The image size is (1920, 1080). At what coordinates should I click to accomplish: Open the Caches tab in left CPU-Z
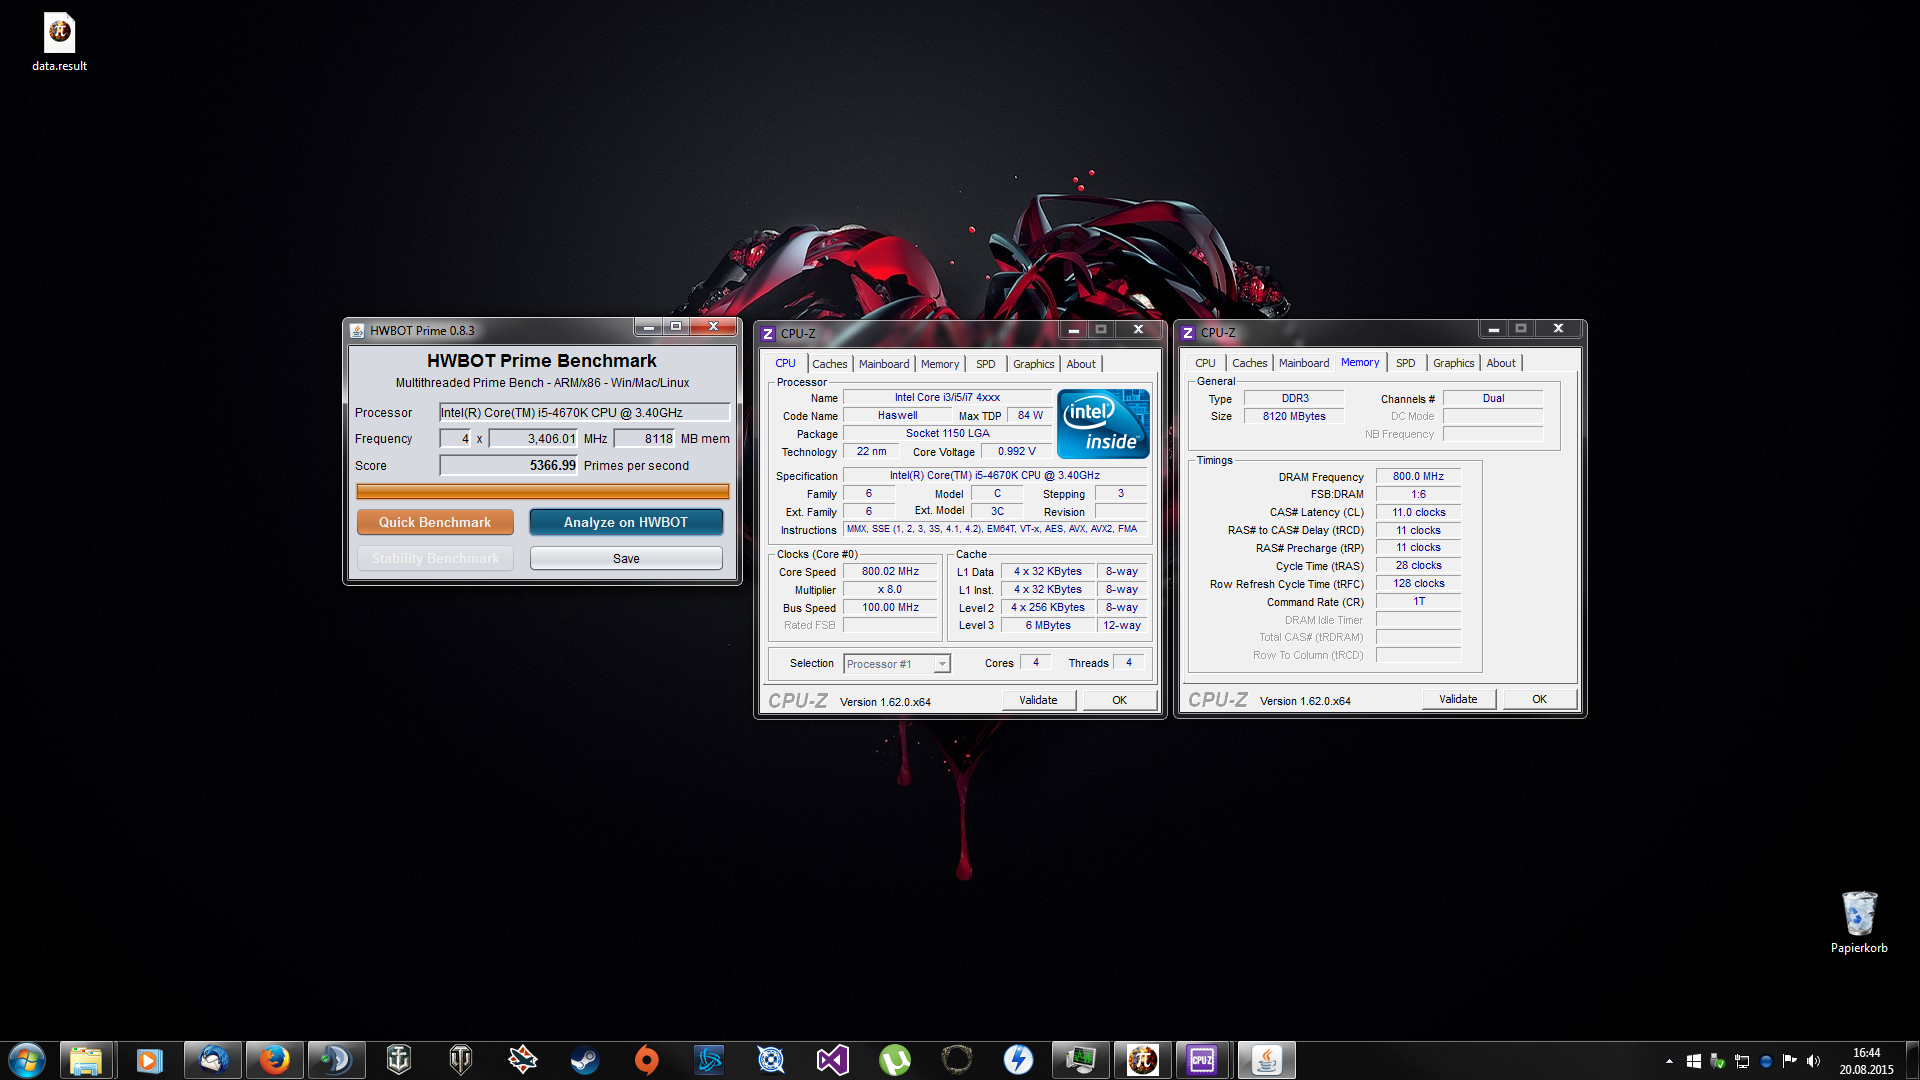click(x=829, y=364)
